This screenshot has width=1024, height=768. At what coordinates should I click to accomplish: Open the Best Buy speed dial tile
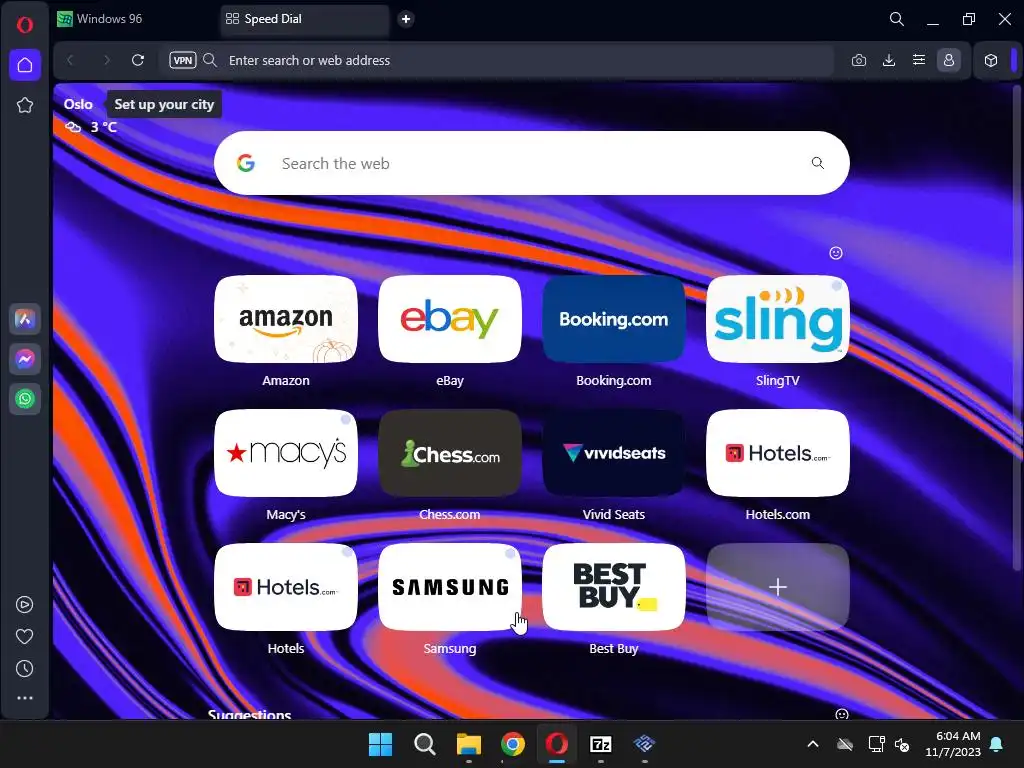[x=614, y=587]
